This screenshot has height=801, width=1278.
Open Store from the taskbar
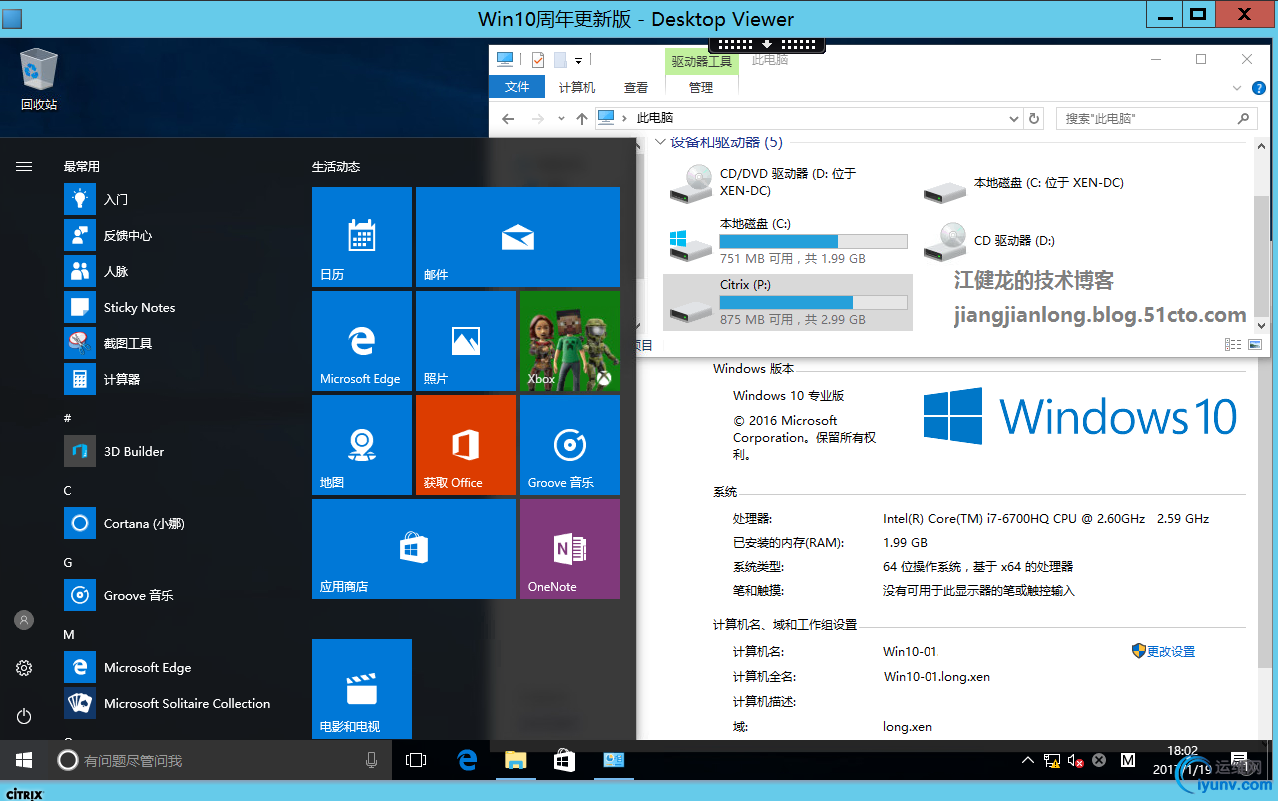[x=565, y=760]
